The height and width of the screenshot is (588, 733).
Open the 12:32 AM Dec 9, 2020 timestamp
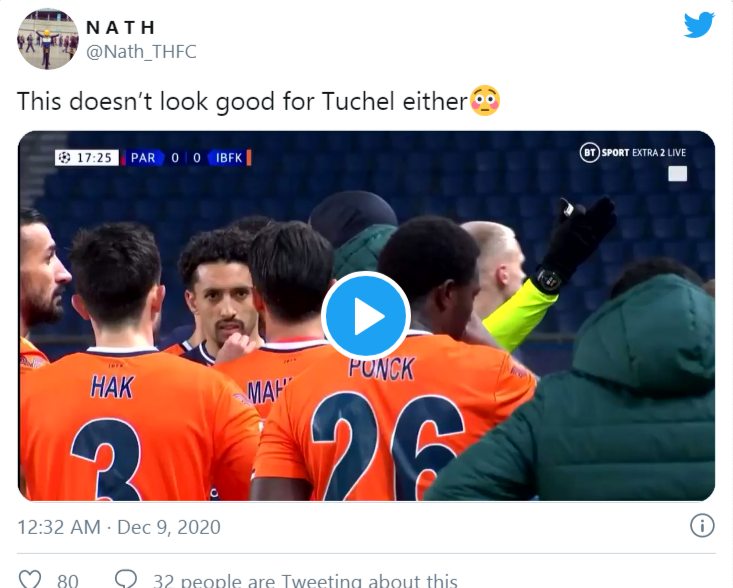(119, 526)
